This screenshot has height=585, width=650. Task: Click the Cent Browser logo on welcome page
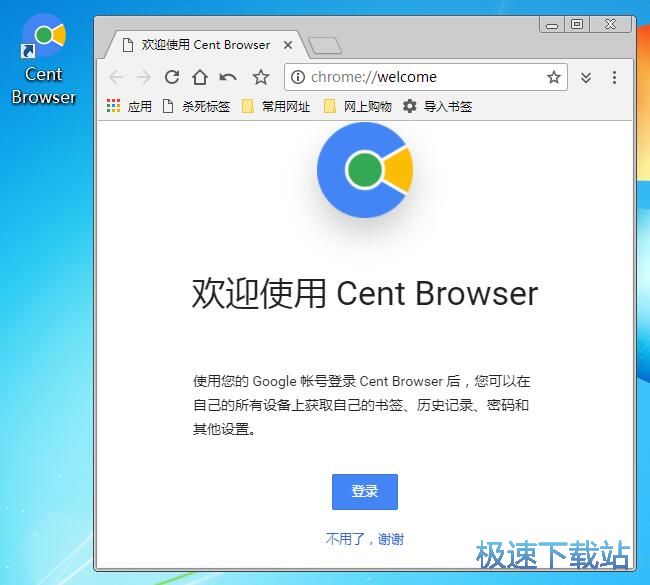pyautogui.click(x=365, y=170)
